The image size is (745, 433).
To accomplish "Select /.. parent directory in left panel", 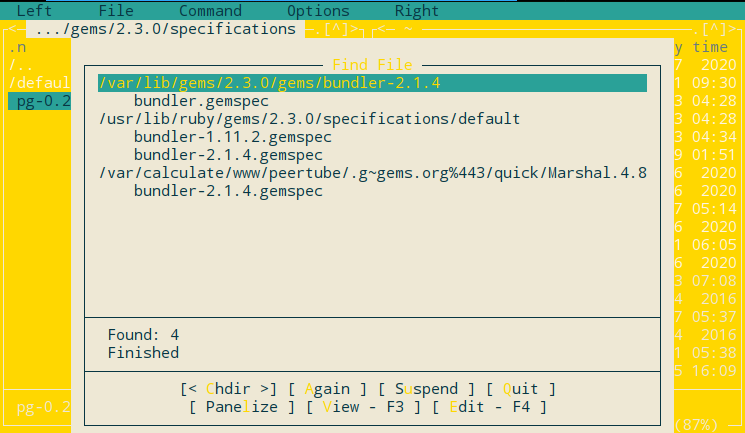I will point(21,65).
